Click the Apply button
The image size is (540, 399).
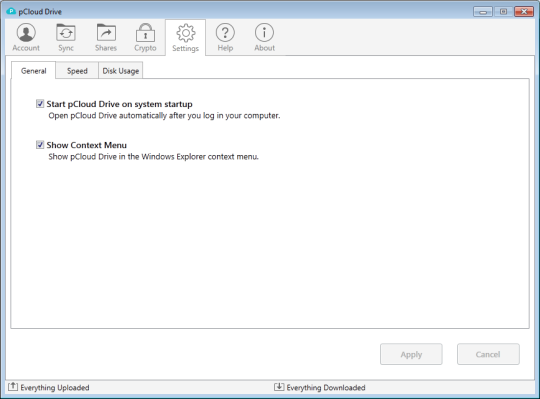(411, 354)
